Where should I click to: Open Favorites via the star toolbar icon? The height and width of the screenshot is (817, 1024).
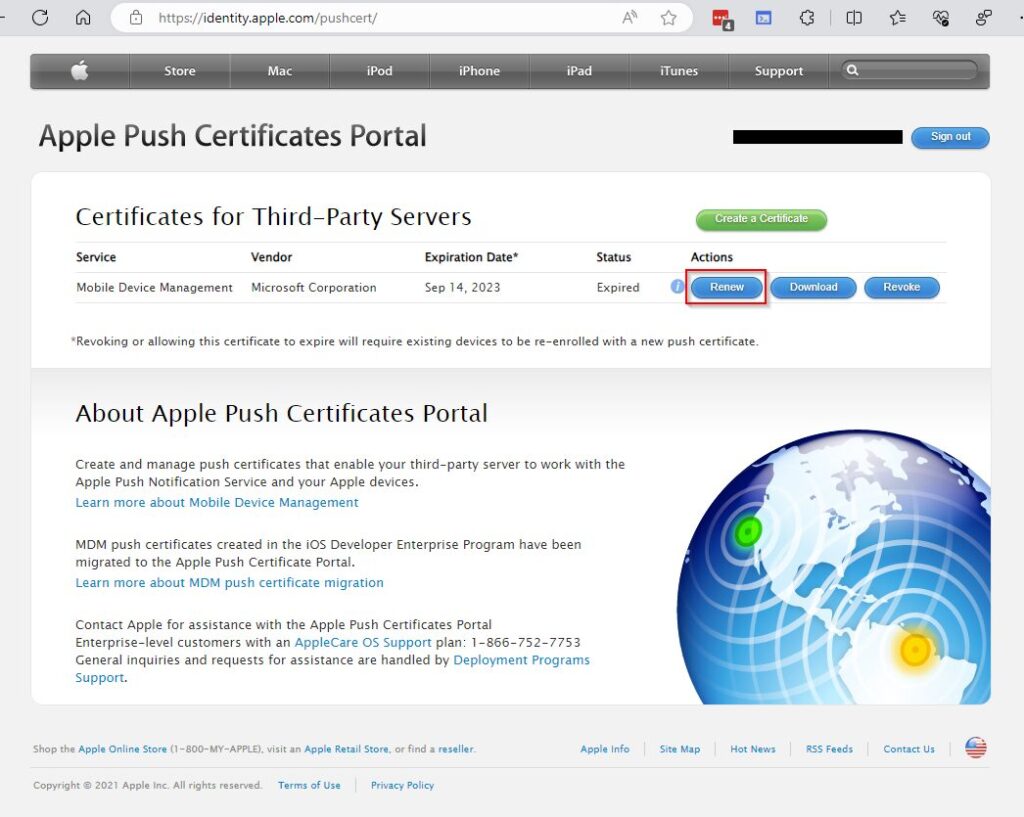(x=898, y=17)
